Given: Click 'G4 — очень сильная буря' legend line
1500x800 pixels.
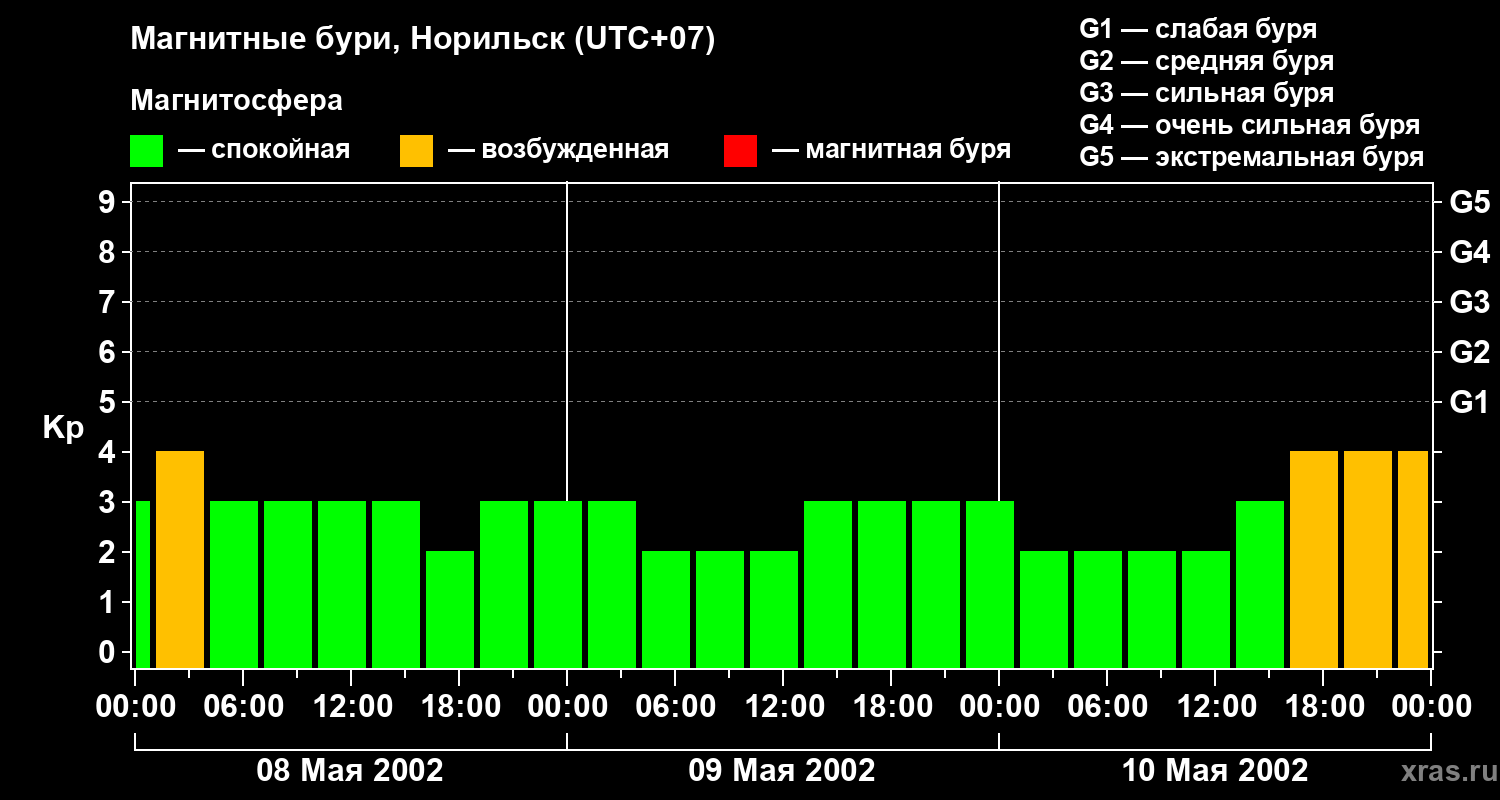Looking at the screenshot, I should (x=1249, y=125).
